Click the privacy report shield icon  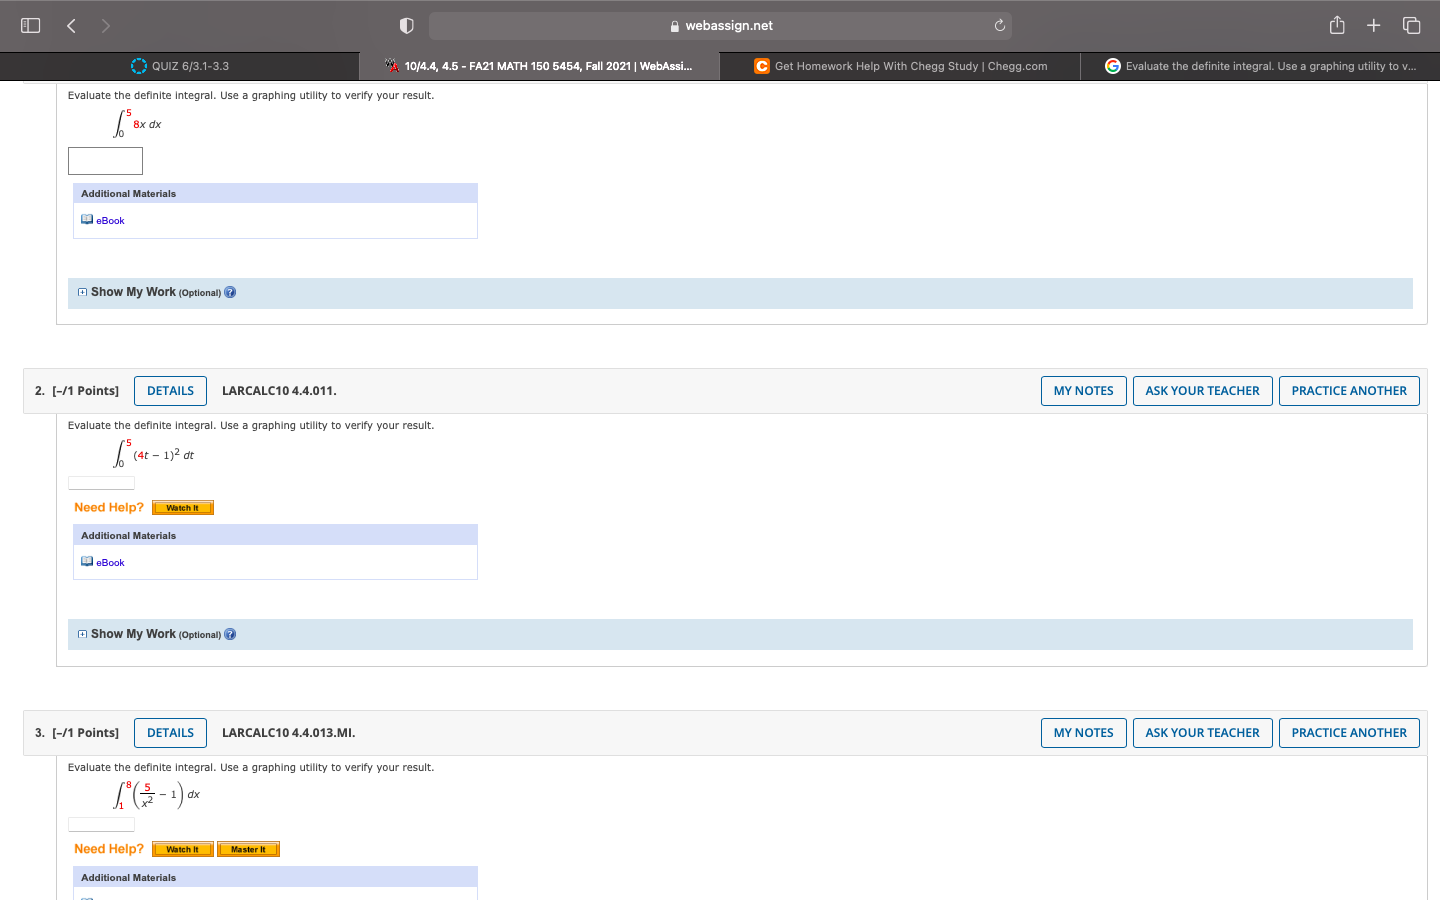pos(406,25)
